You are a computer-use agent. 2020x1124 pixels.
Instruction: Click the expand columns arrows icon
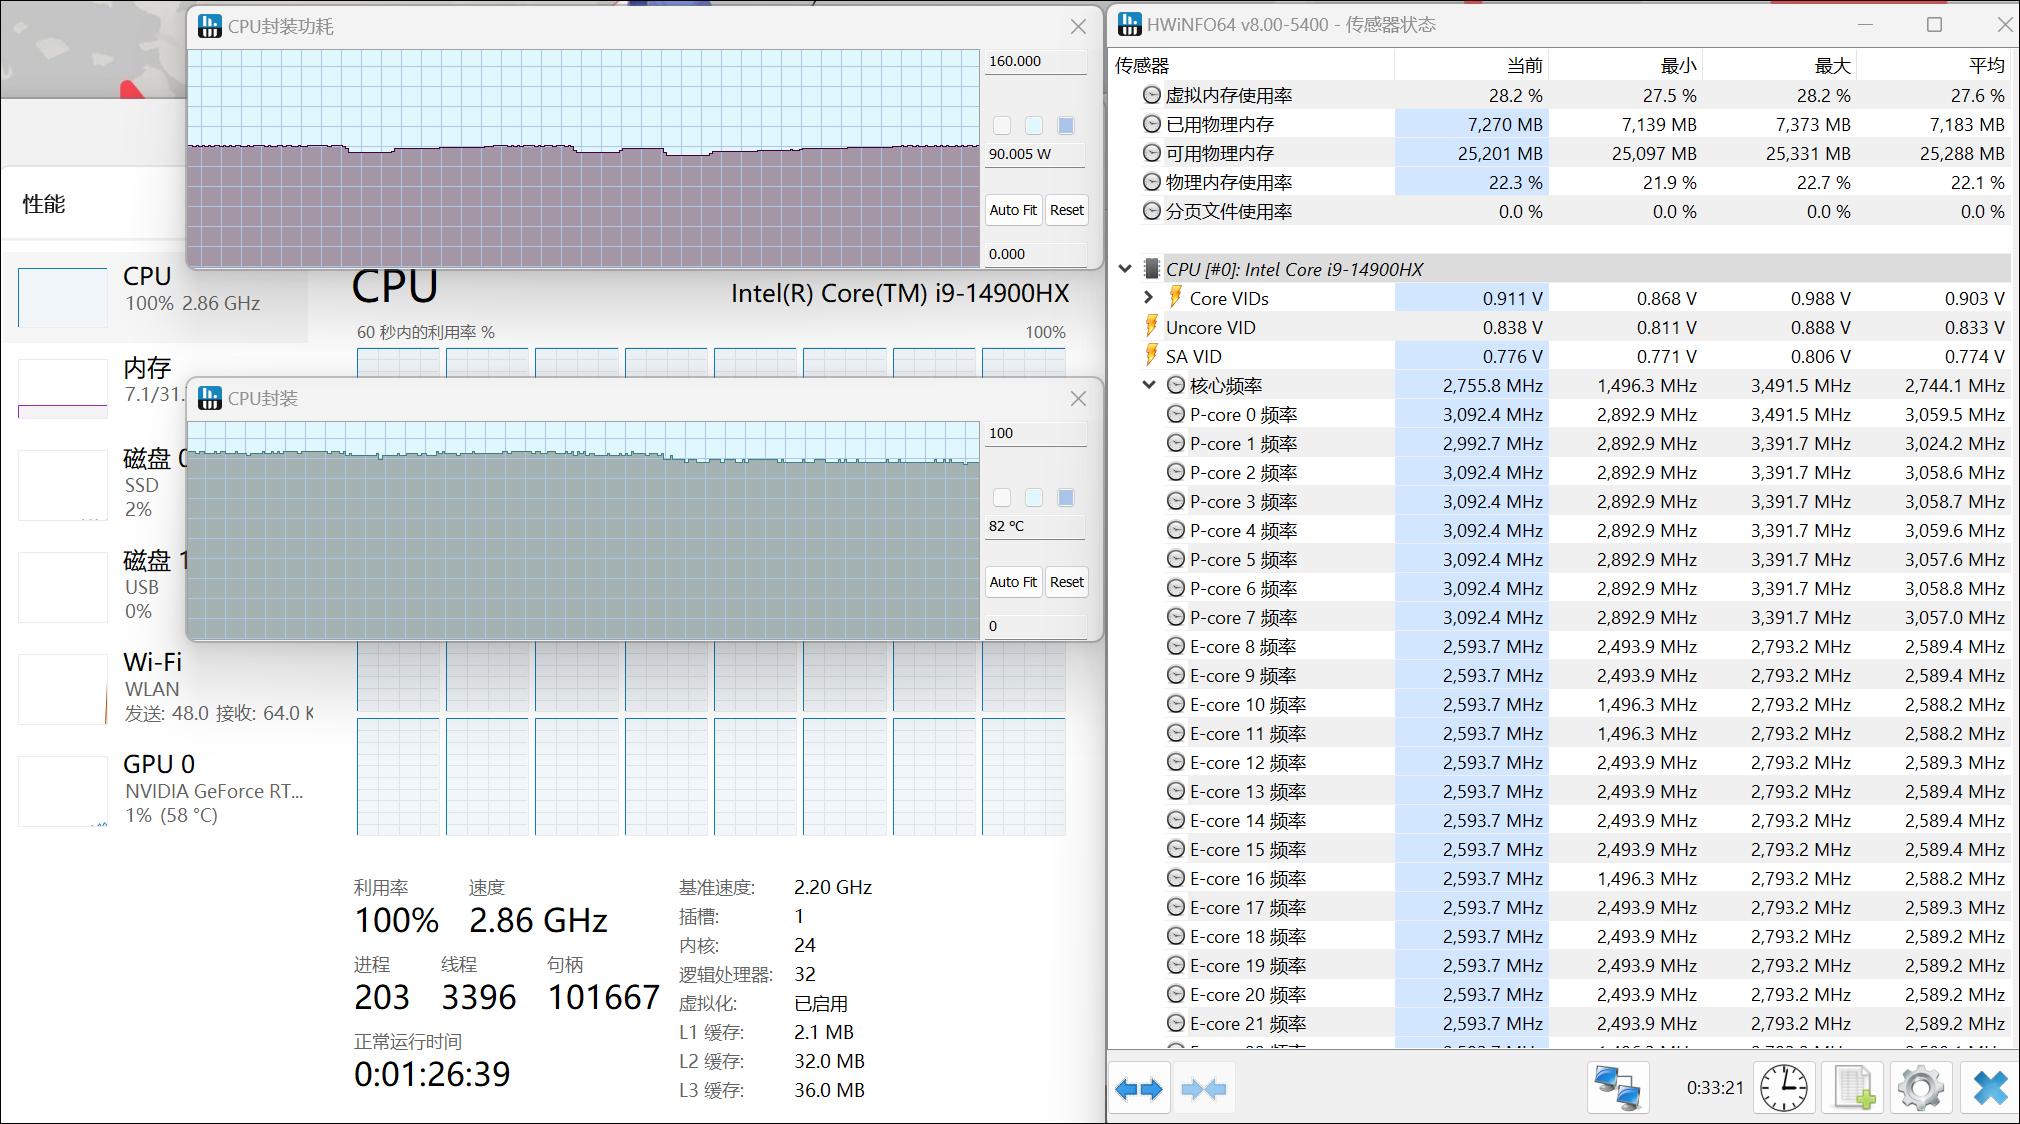(1139, 1089)
